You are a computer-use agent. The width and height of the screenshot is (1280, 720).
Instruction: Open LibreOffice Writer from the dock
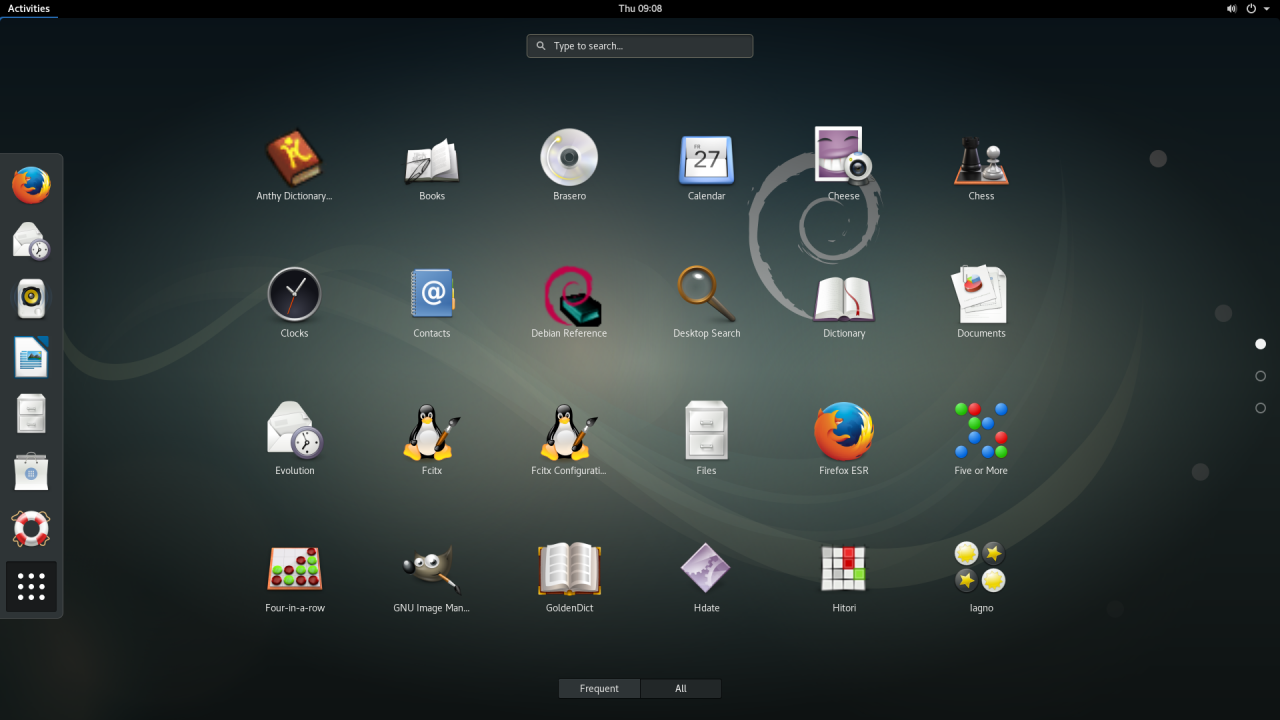31,357
